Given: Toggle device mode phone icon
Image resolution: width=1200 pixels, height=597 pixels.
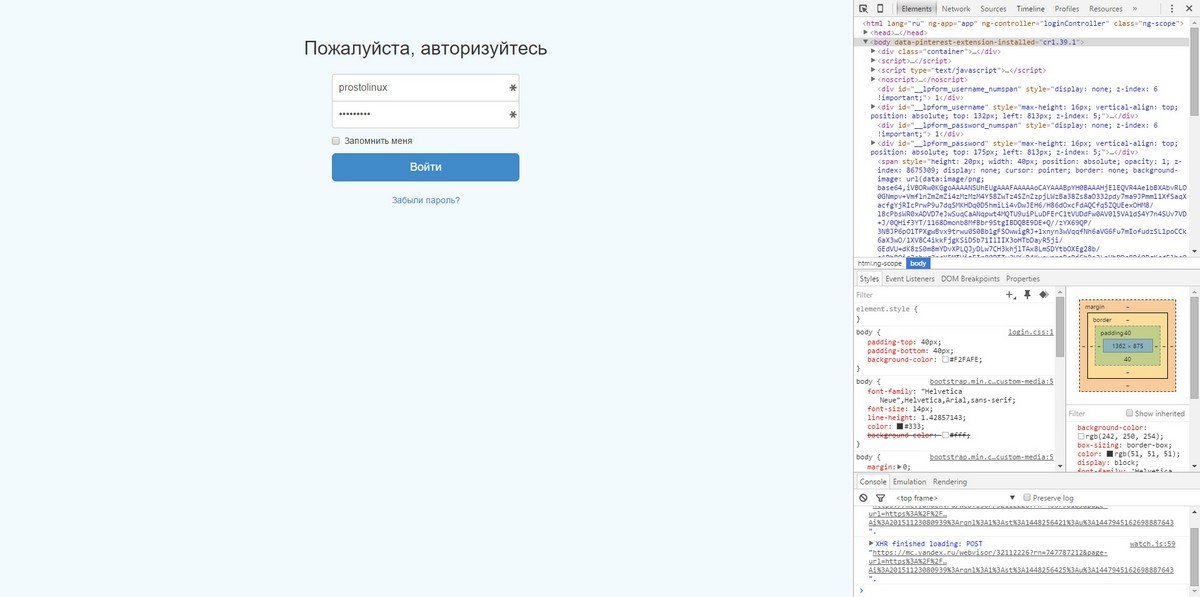Looking at the screenshot, I should pos(880,8).
